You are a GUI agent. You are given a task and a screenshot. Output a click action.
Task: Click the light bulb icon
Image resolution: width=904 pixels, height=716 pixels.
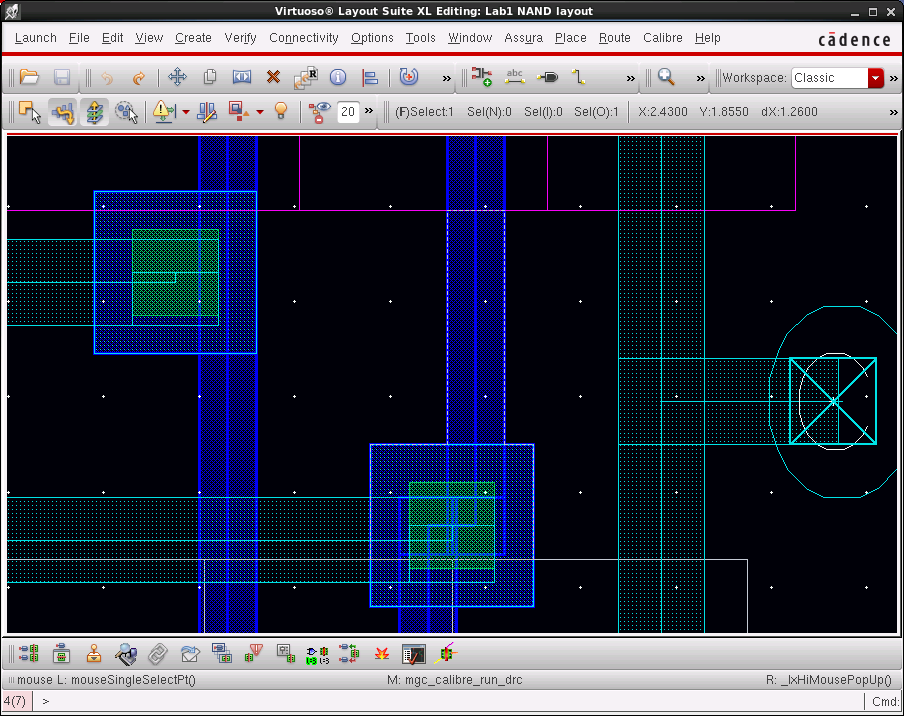[281, 111]
